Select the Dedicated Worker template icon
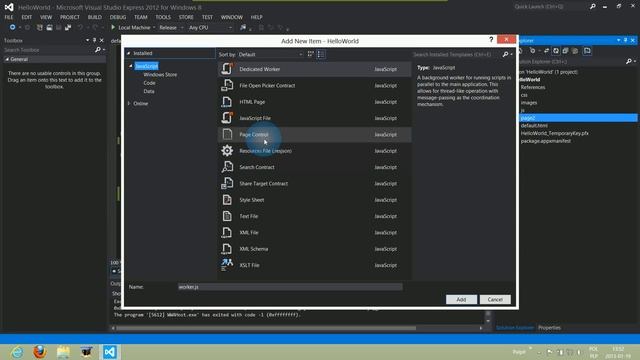The width and height of the screenshot is (640, 360). (227, 69)
